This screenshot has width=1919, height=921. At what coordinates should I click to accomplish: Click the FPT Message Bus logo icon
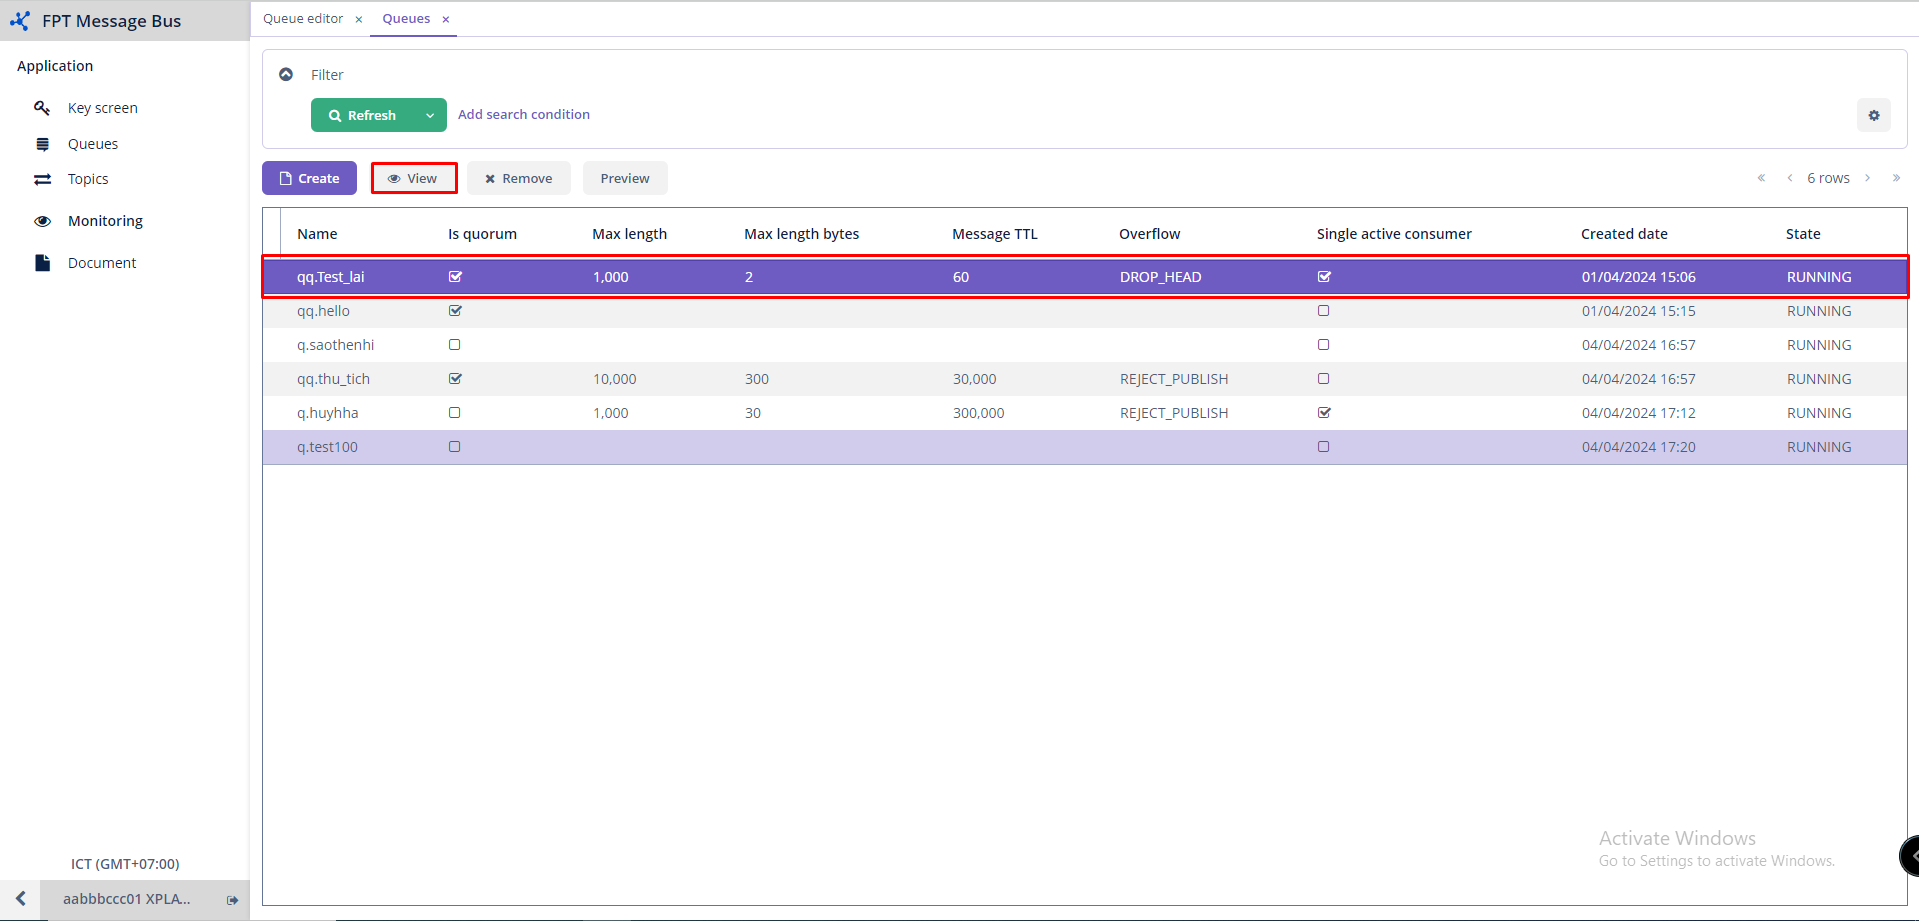pos(20,21)
